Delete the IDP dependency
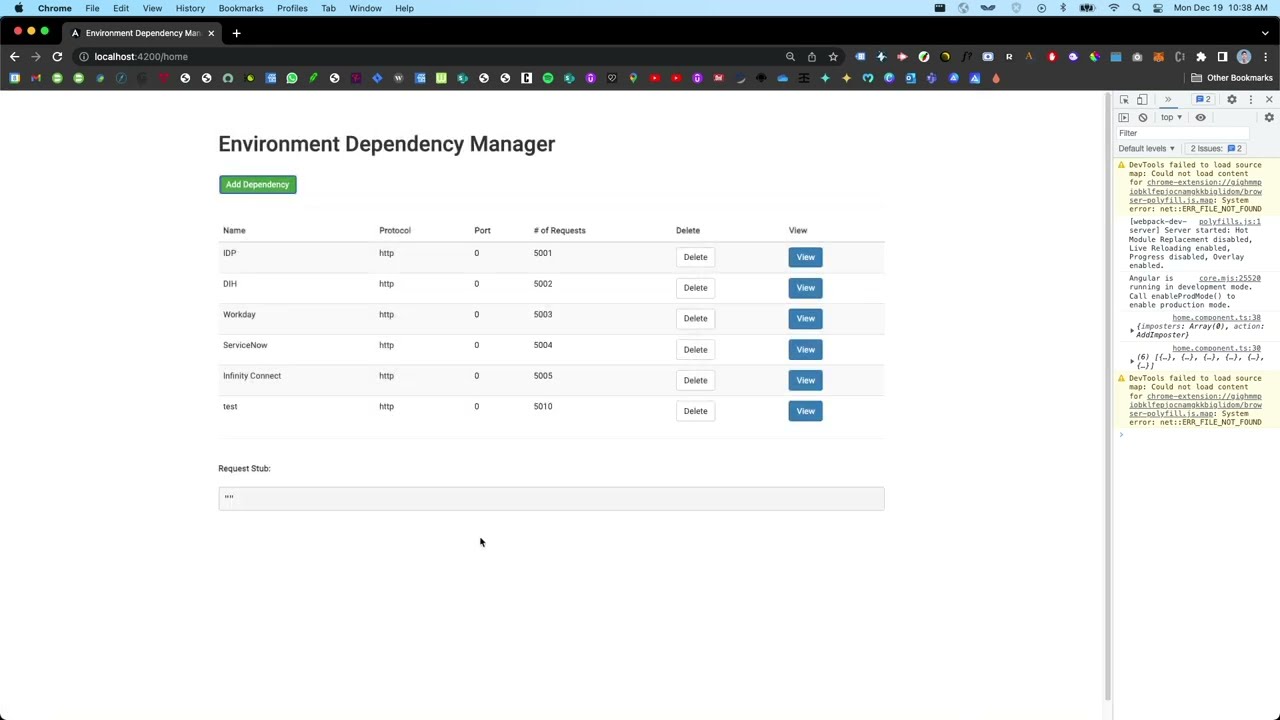1280x720 pixels. coord(695,257)
